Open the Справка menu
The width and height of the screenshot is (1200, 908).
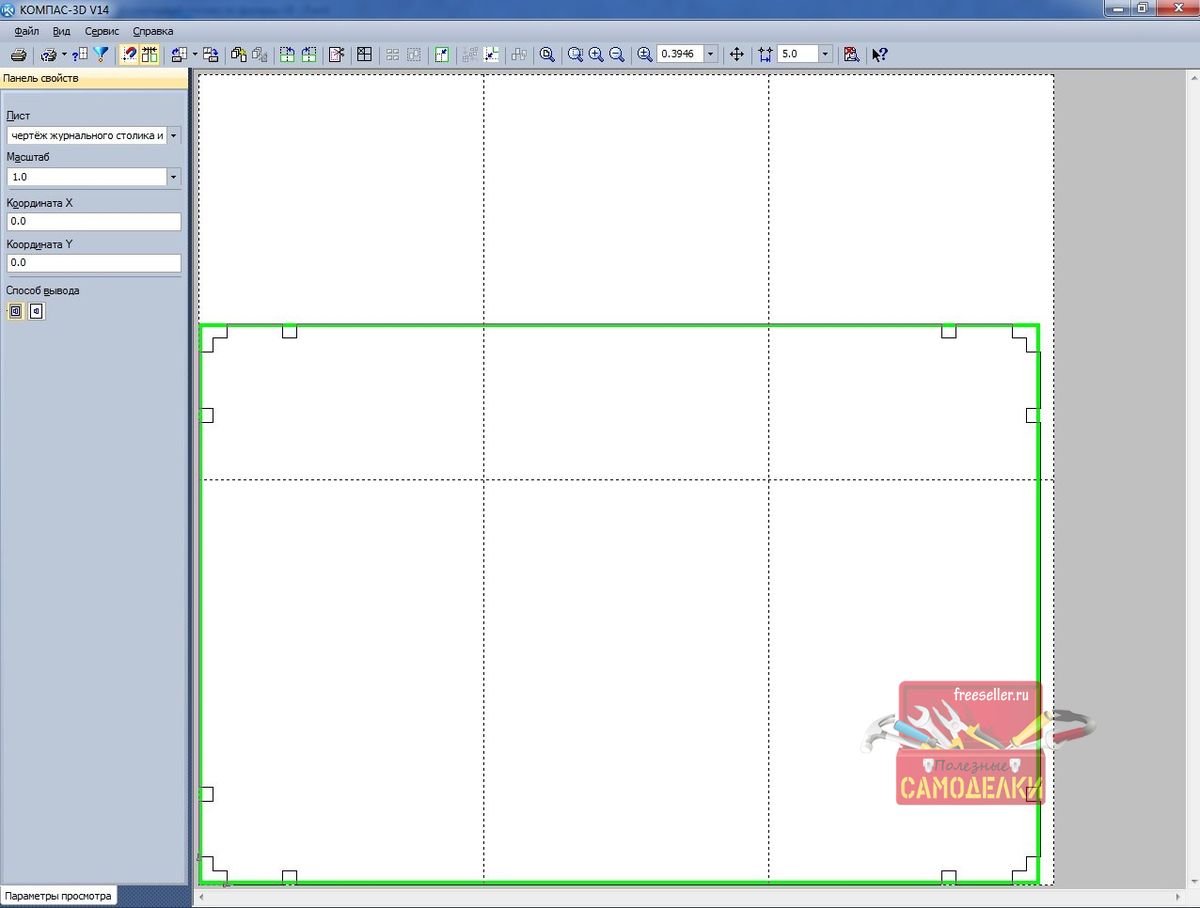click(153, 31)
